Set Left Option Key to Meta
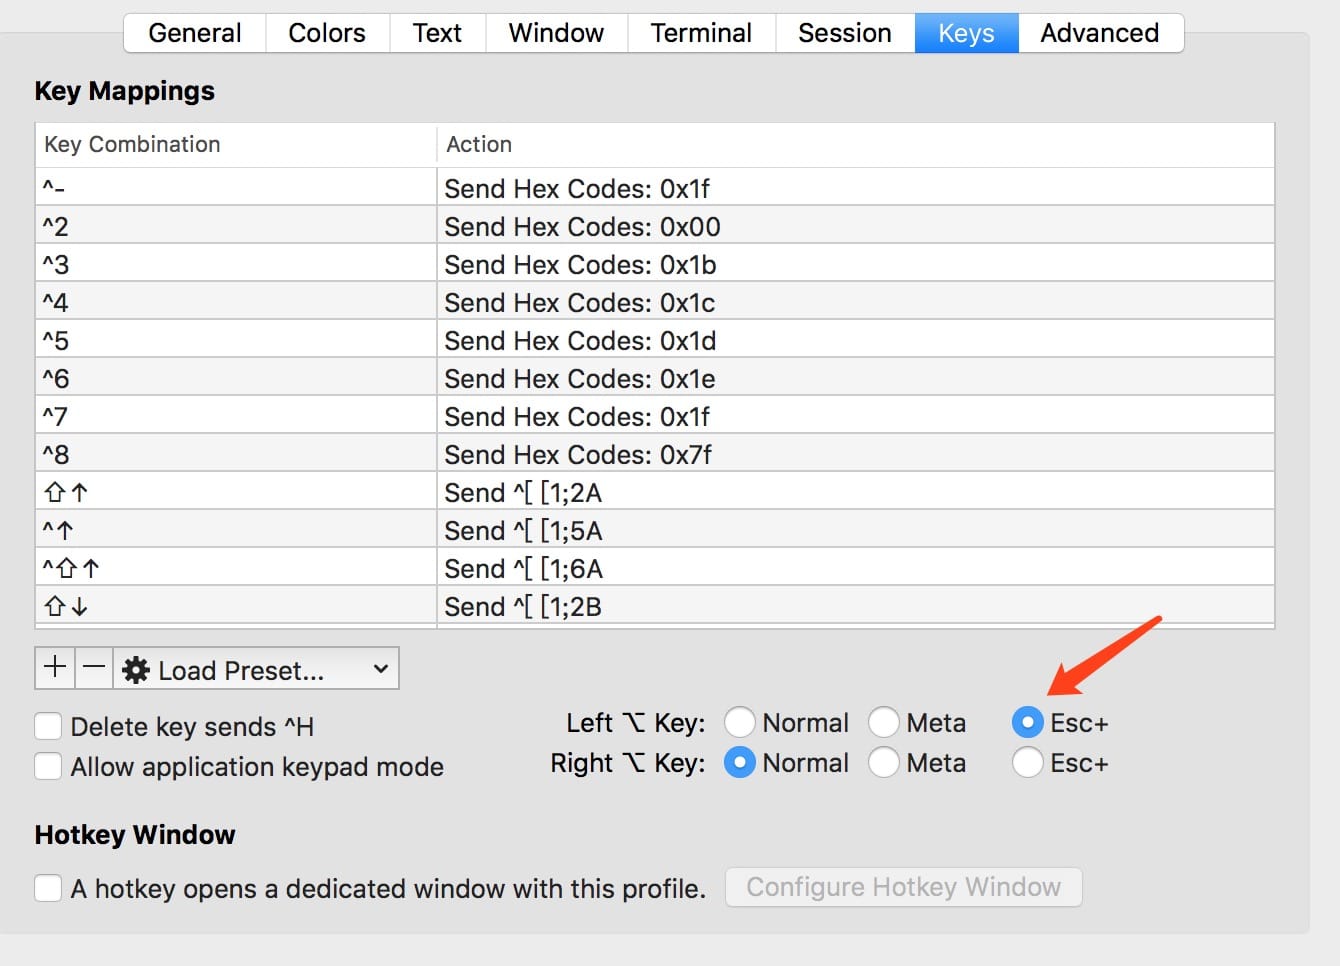 (x=884, y=722)
